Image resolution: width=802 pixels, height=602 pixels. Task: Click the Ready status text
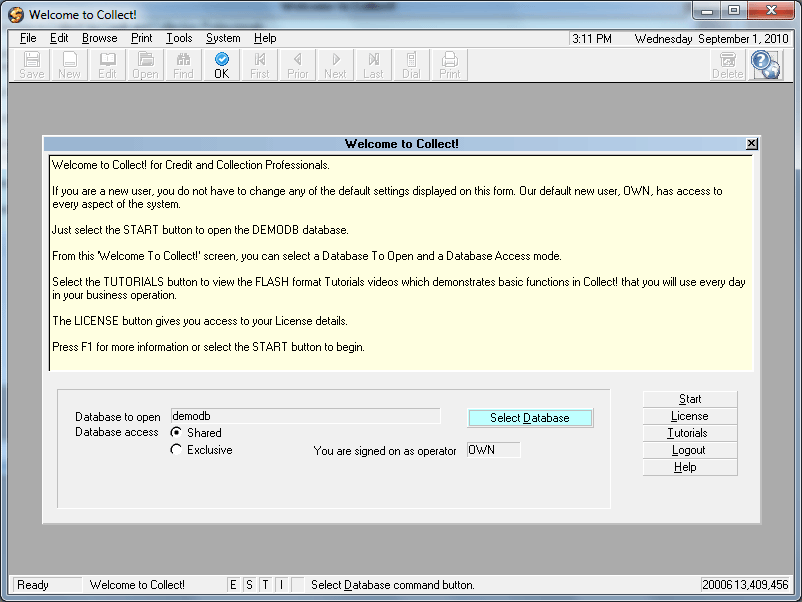(33, 585)
